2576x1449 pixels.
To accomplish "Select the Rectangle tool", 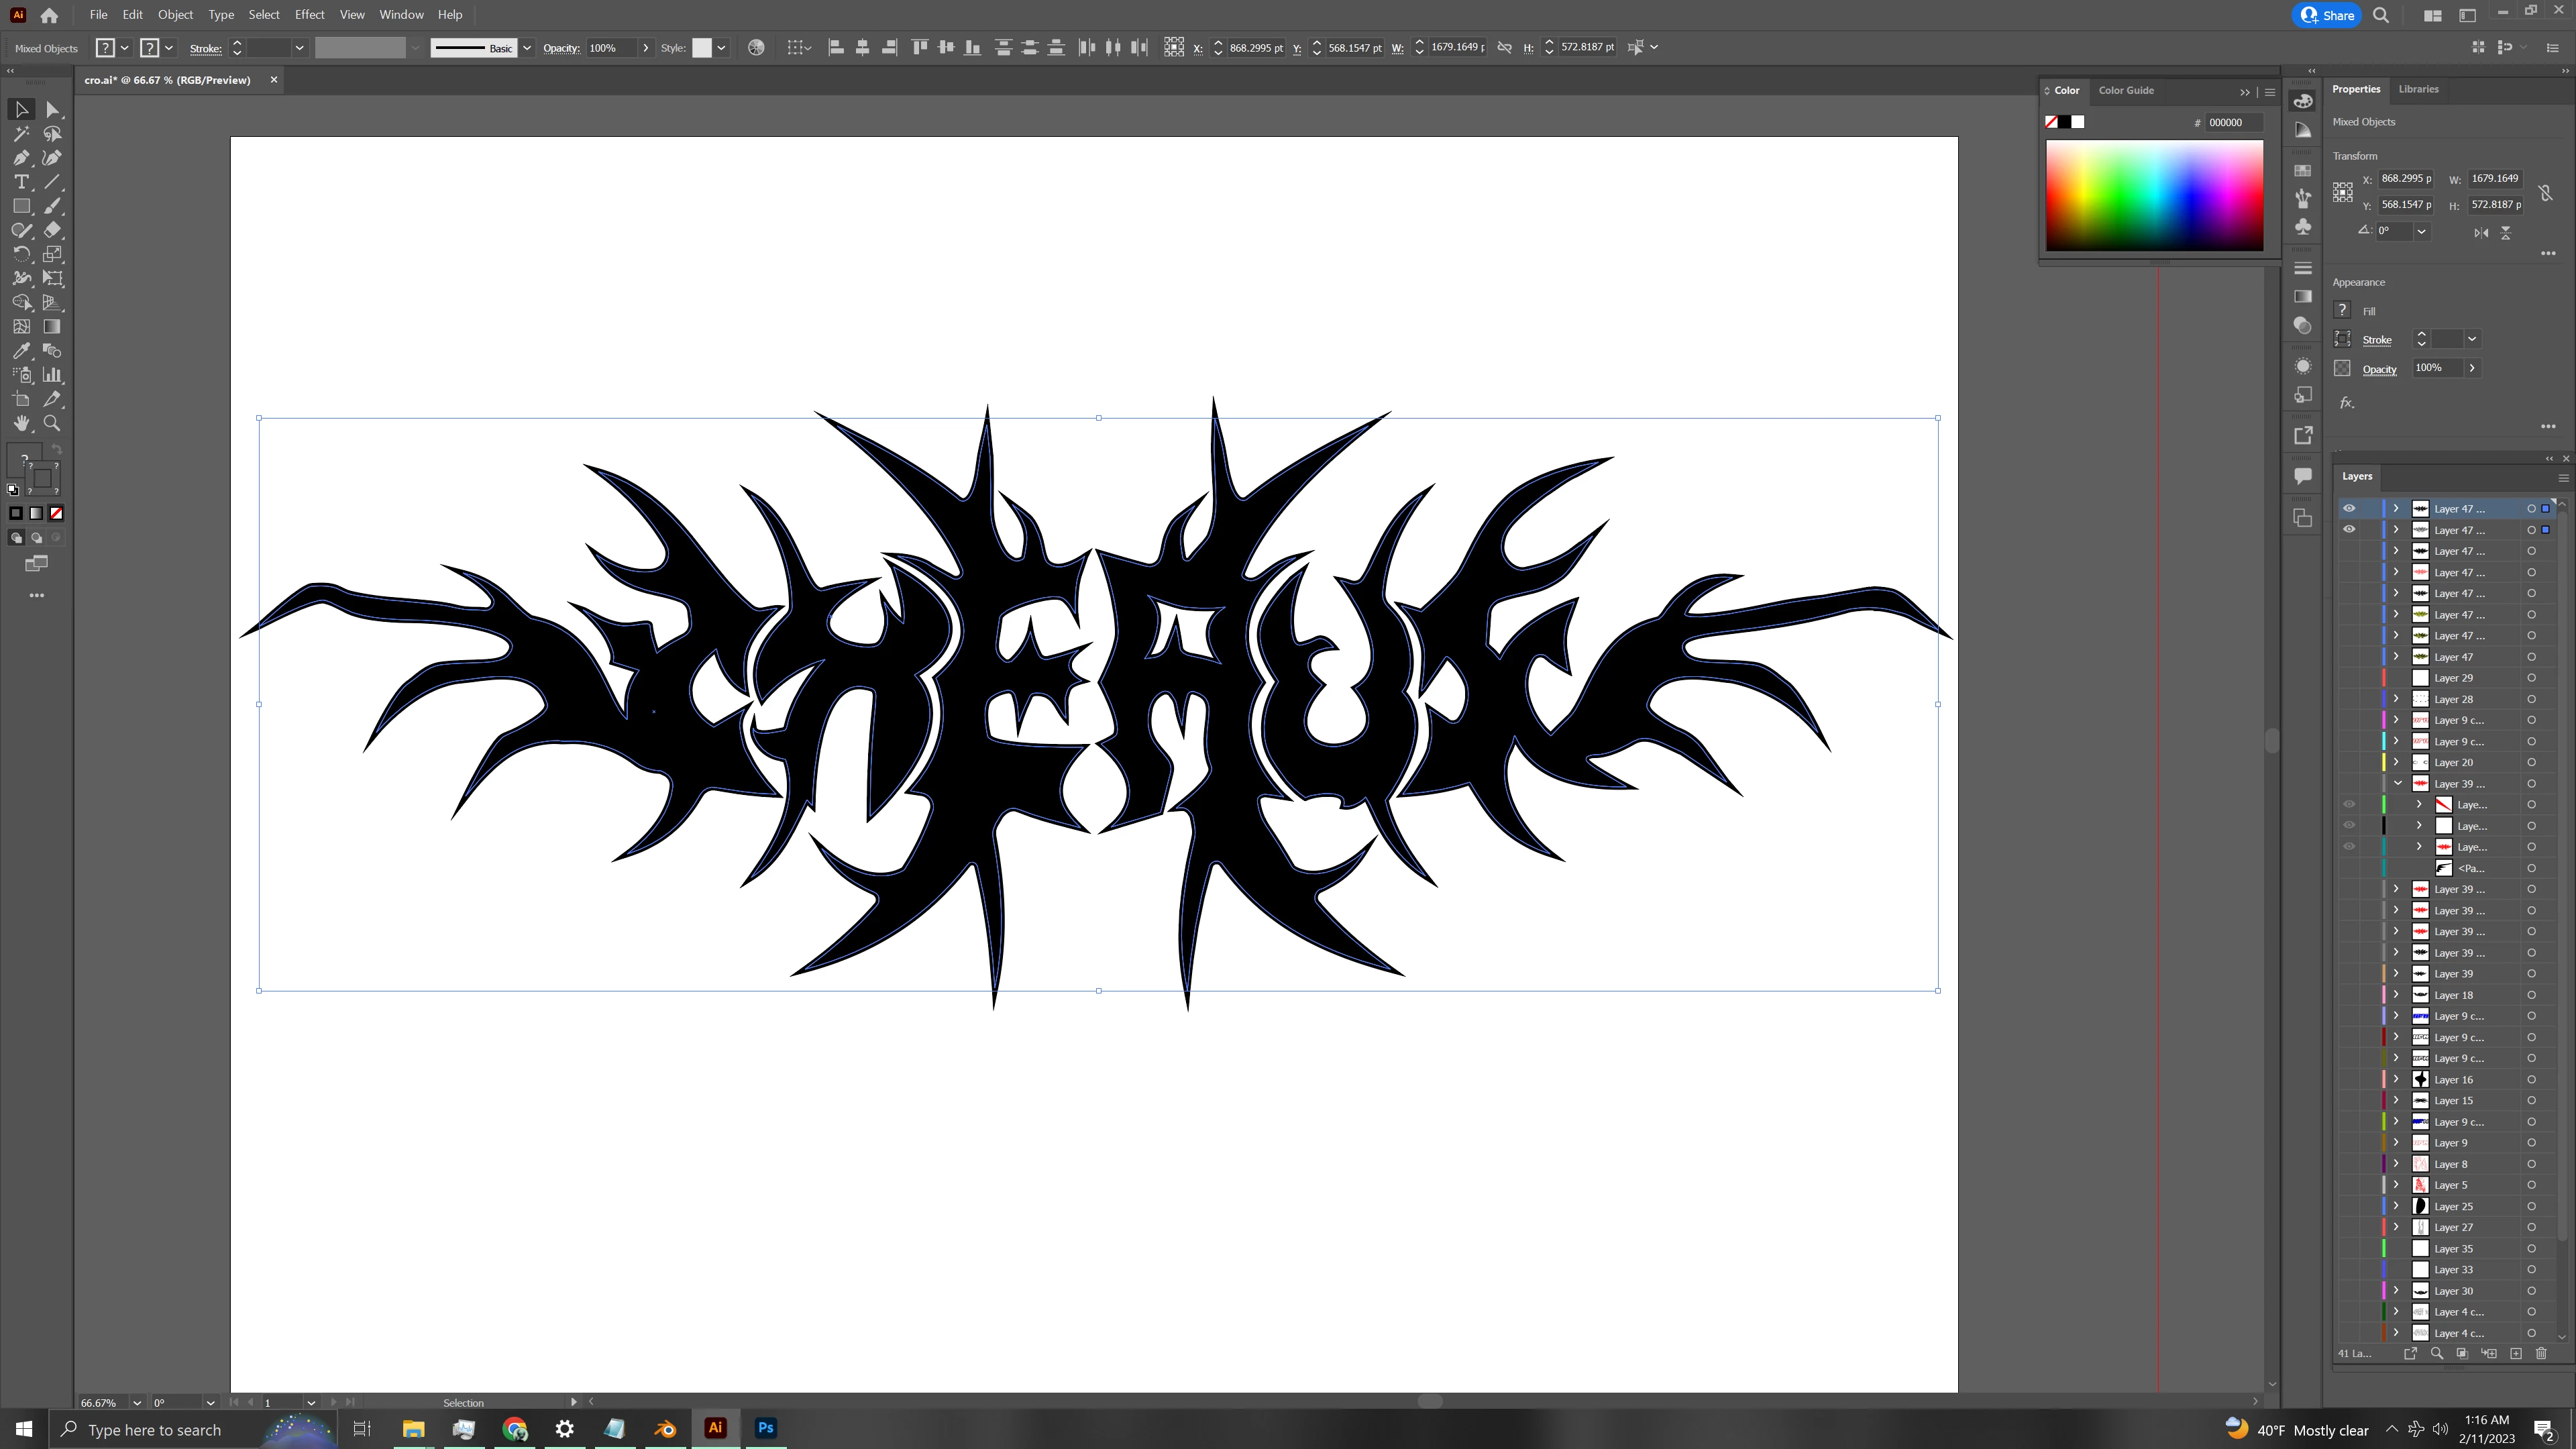I will (x=21, y=206).
